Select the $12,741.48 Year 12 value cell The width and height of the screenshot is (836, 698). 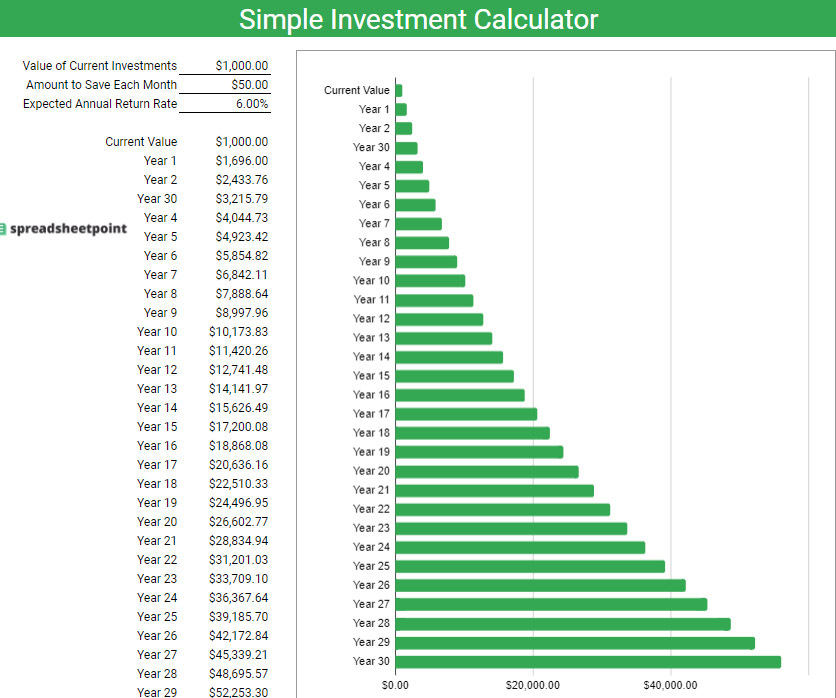coord(238,370)
